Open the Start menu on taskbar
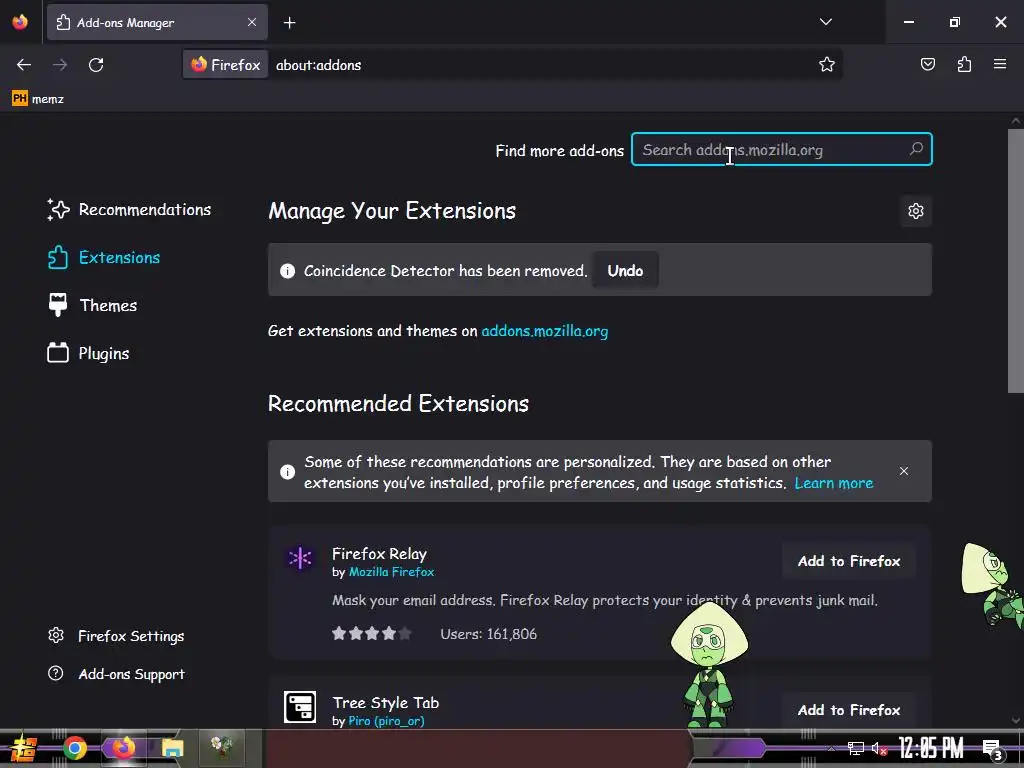The width and height of the screenshot is (1024, 768). click(22, 748)
